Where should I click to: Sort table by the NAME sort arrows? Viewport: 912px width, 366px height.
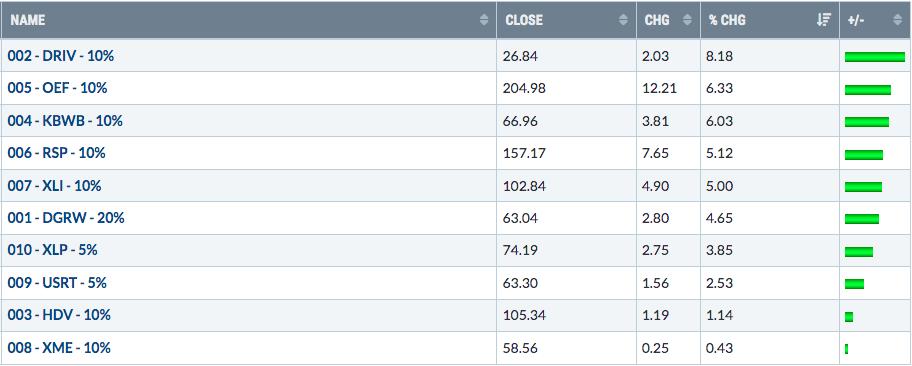pos(484,20)
